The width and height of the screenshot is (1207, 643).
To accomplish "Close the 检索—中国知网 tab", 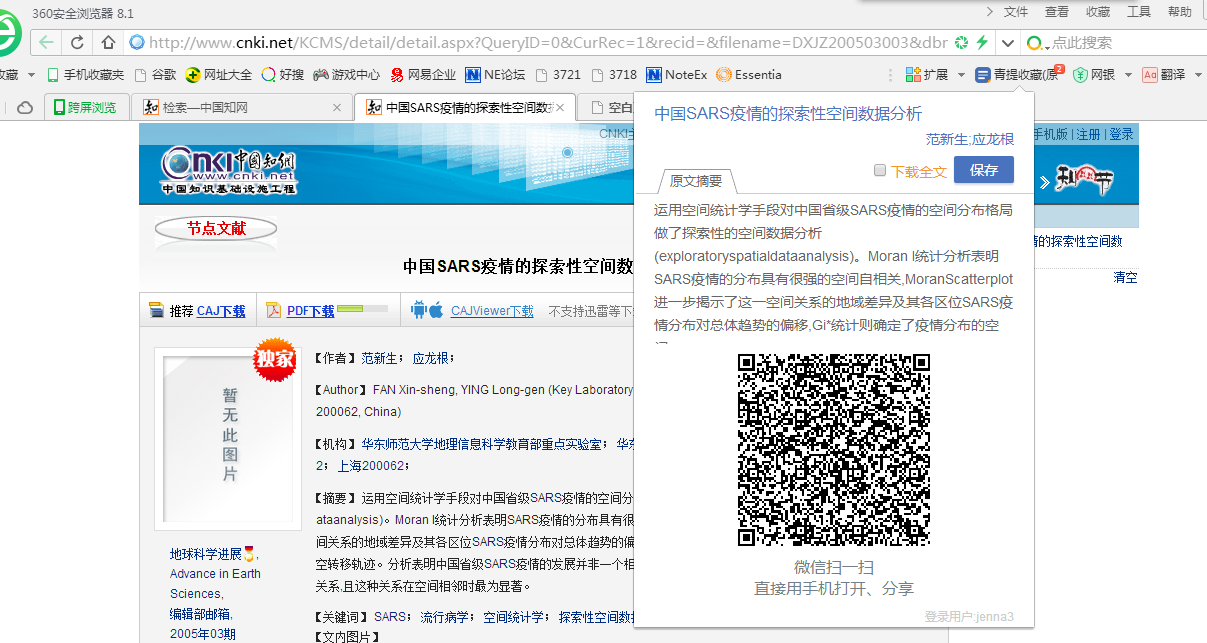I will coord(337,107).
